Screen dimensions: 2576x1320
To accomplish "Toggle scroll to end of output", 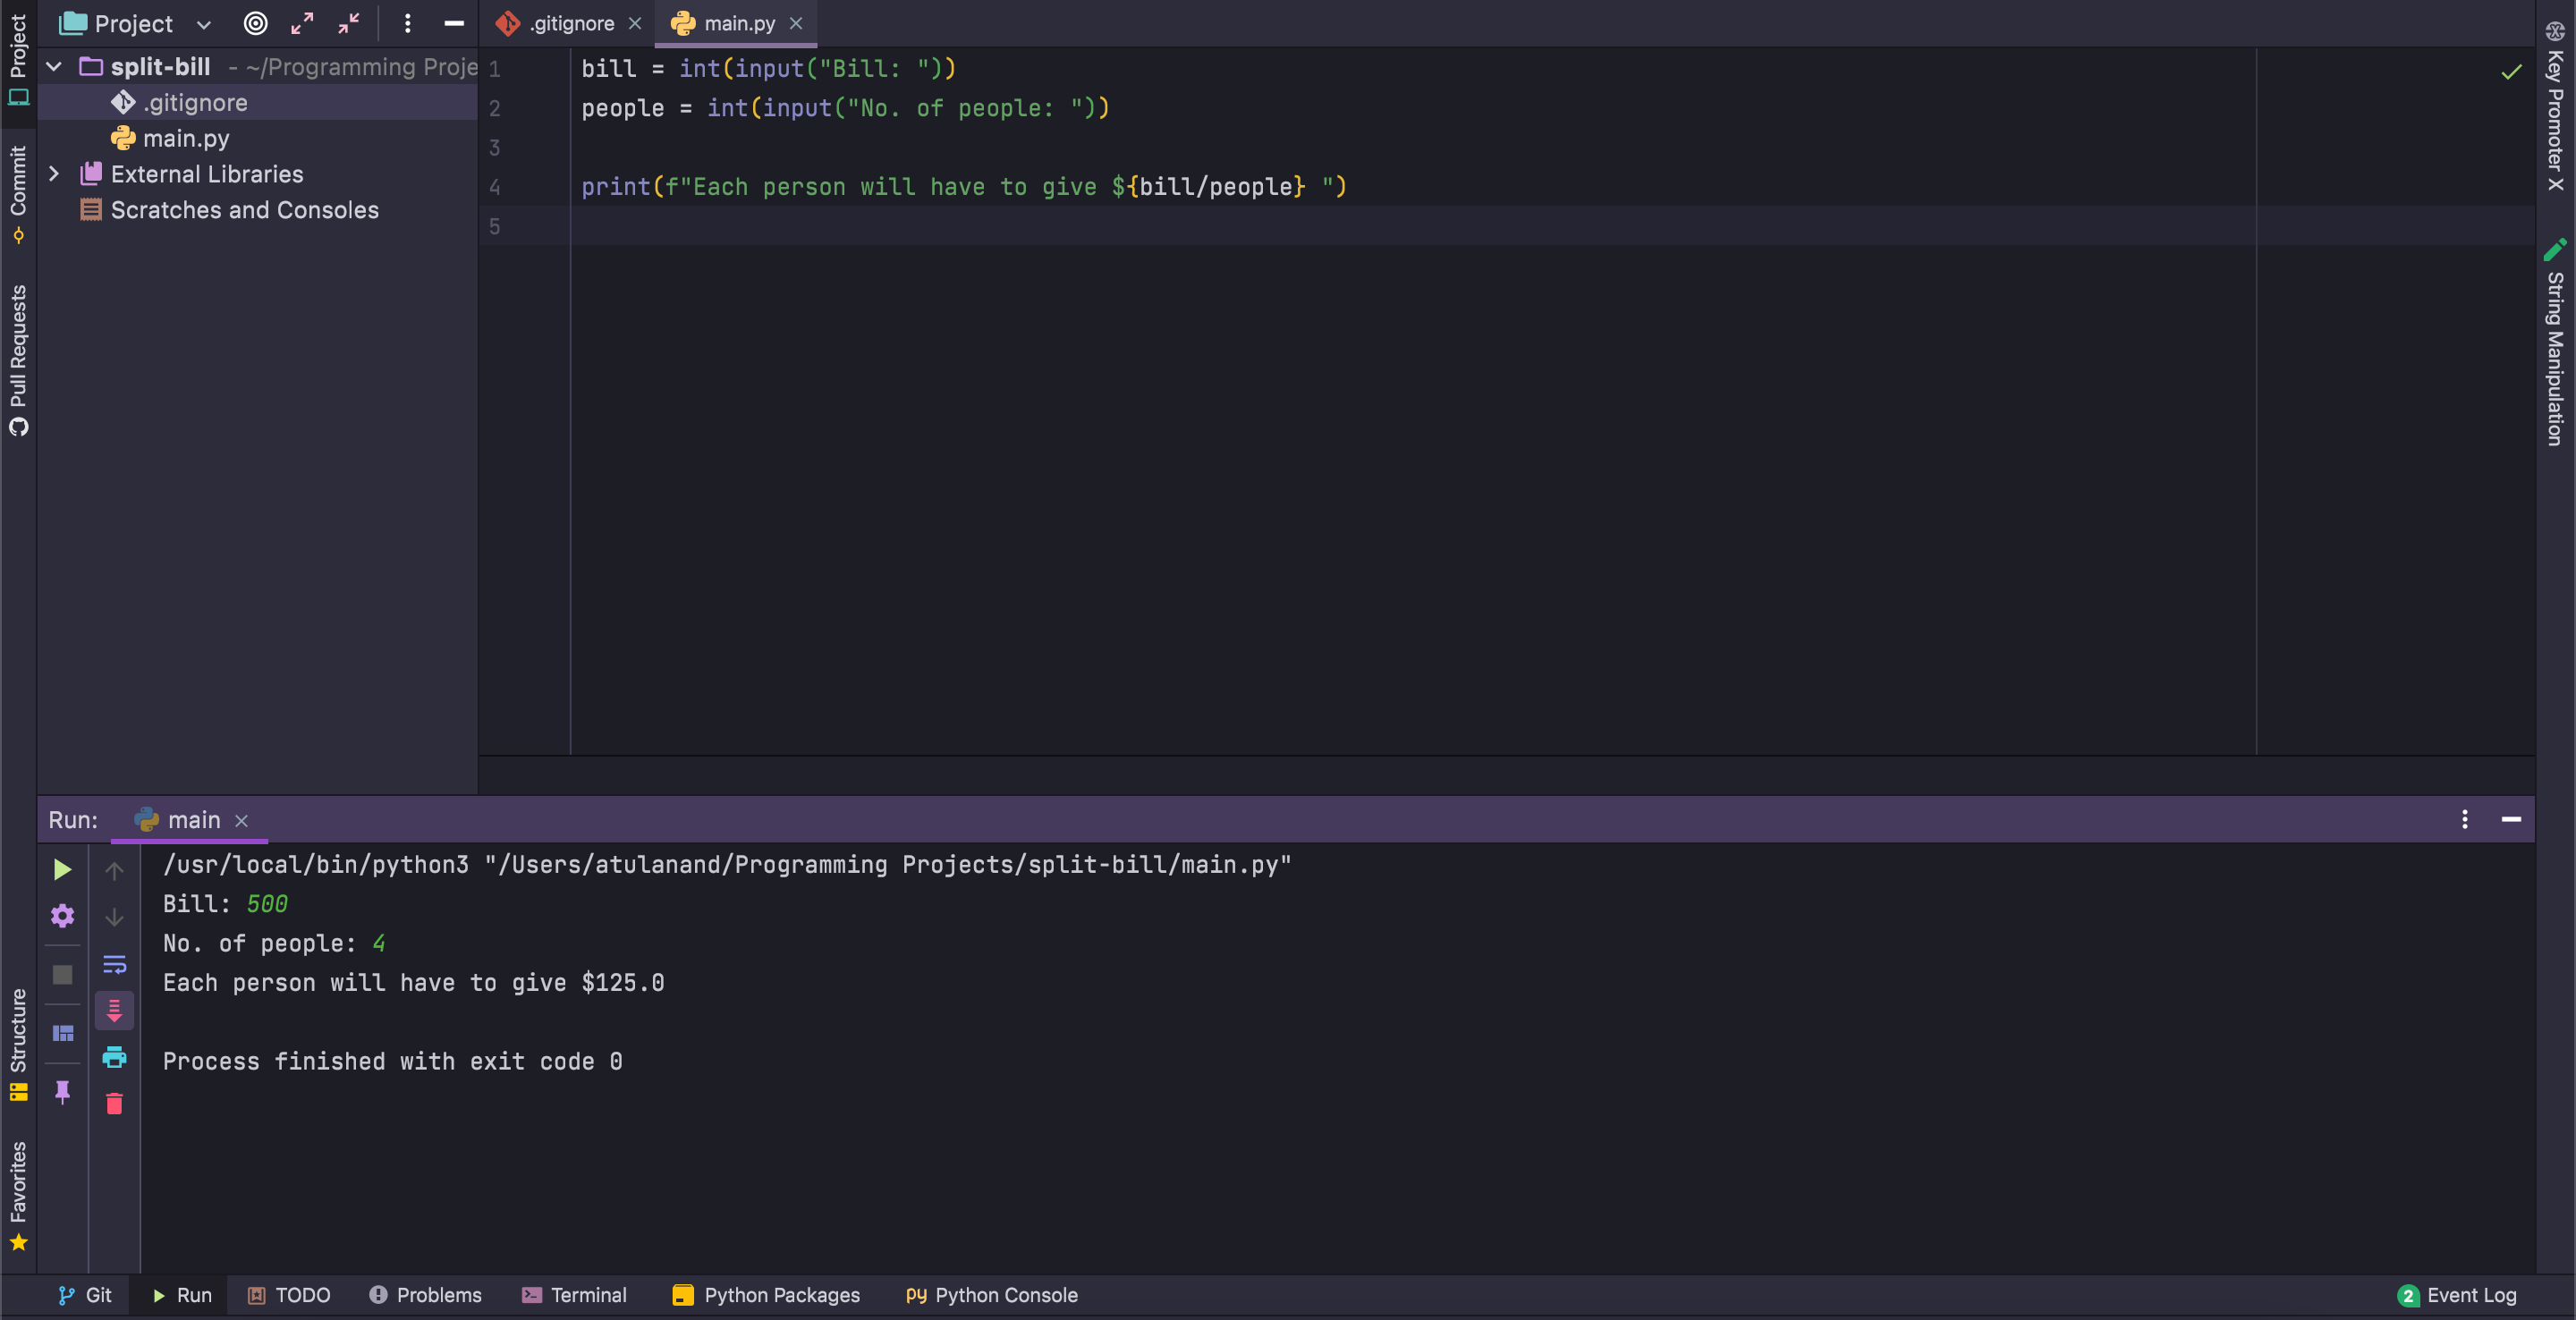I will (114, 1010).
